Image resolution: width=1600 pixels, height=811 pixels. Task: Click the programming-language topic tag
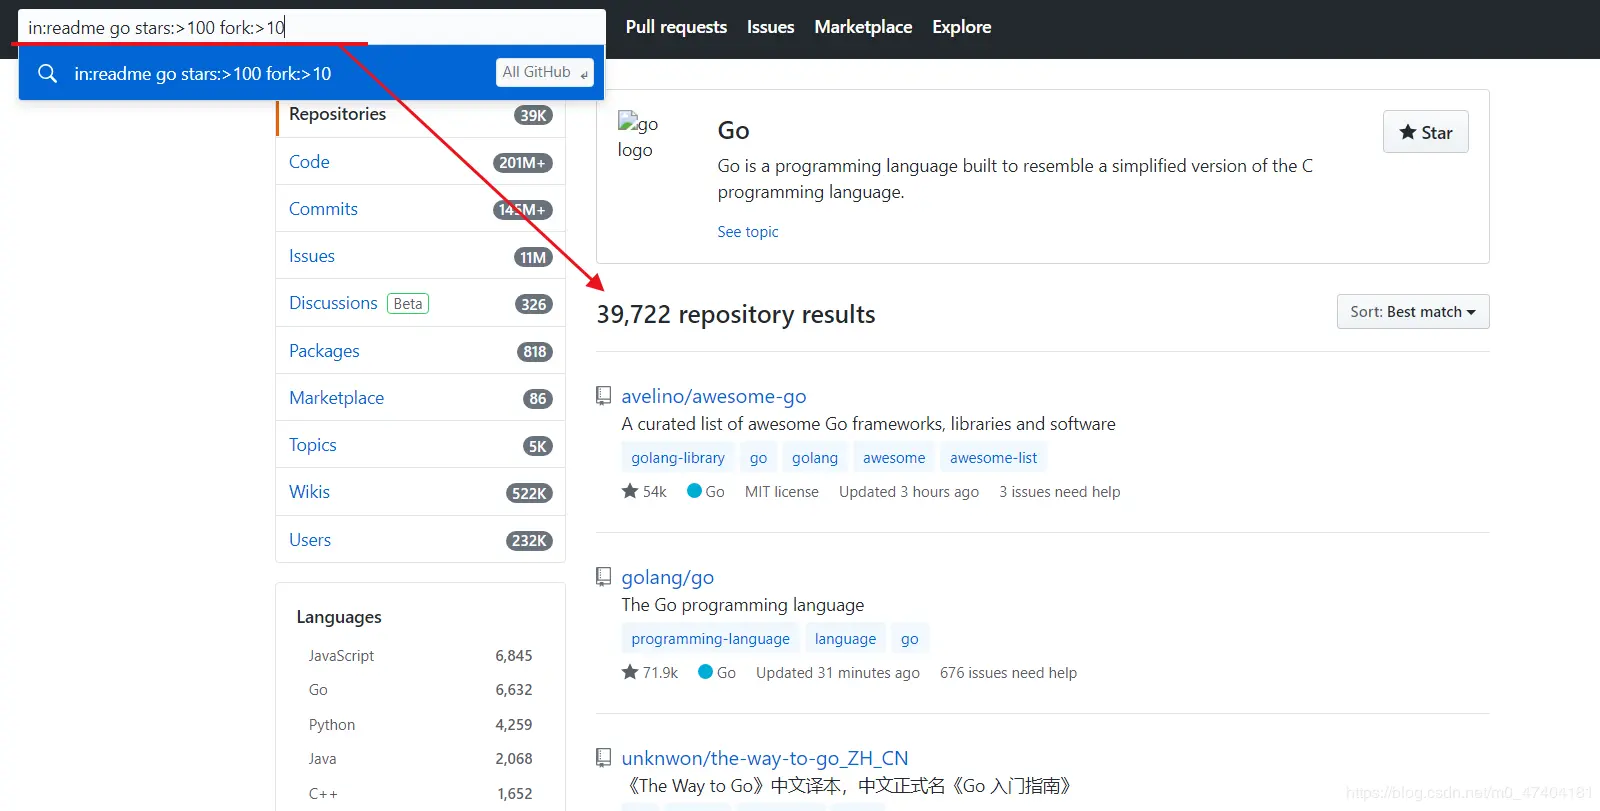[x=710, y=639]
